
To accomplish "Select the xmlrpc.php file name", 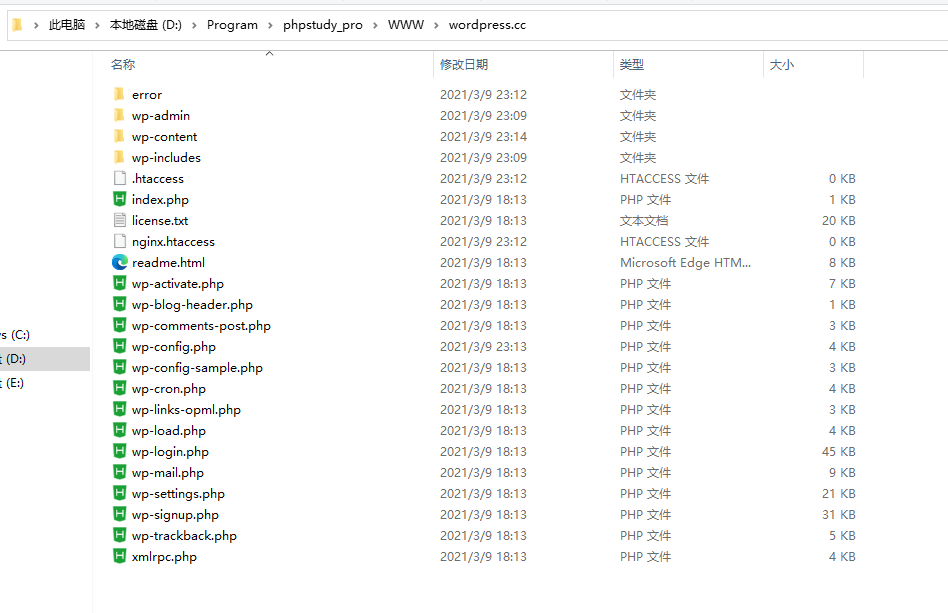I will point(164,557).
